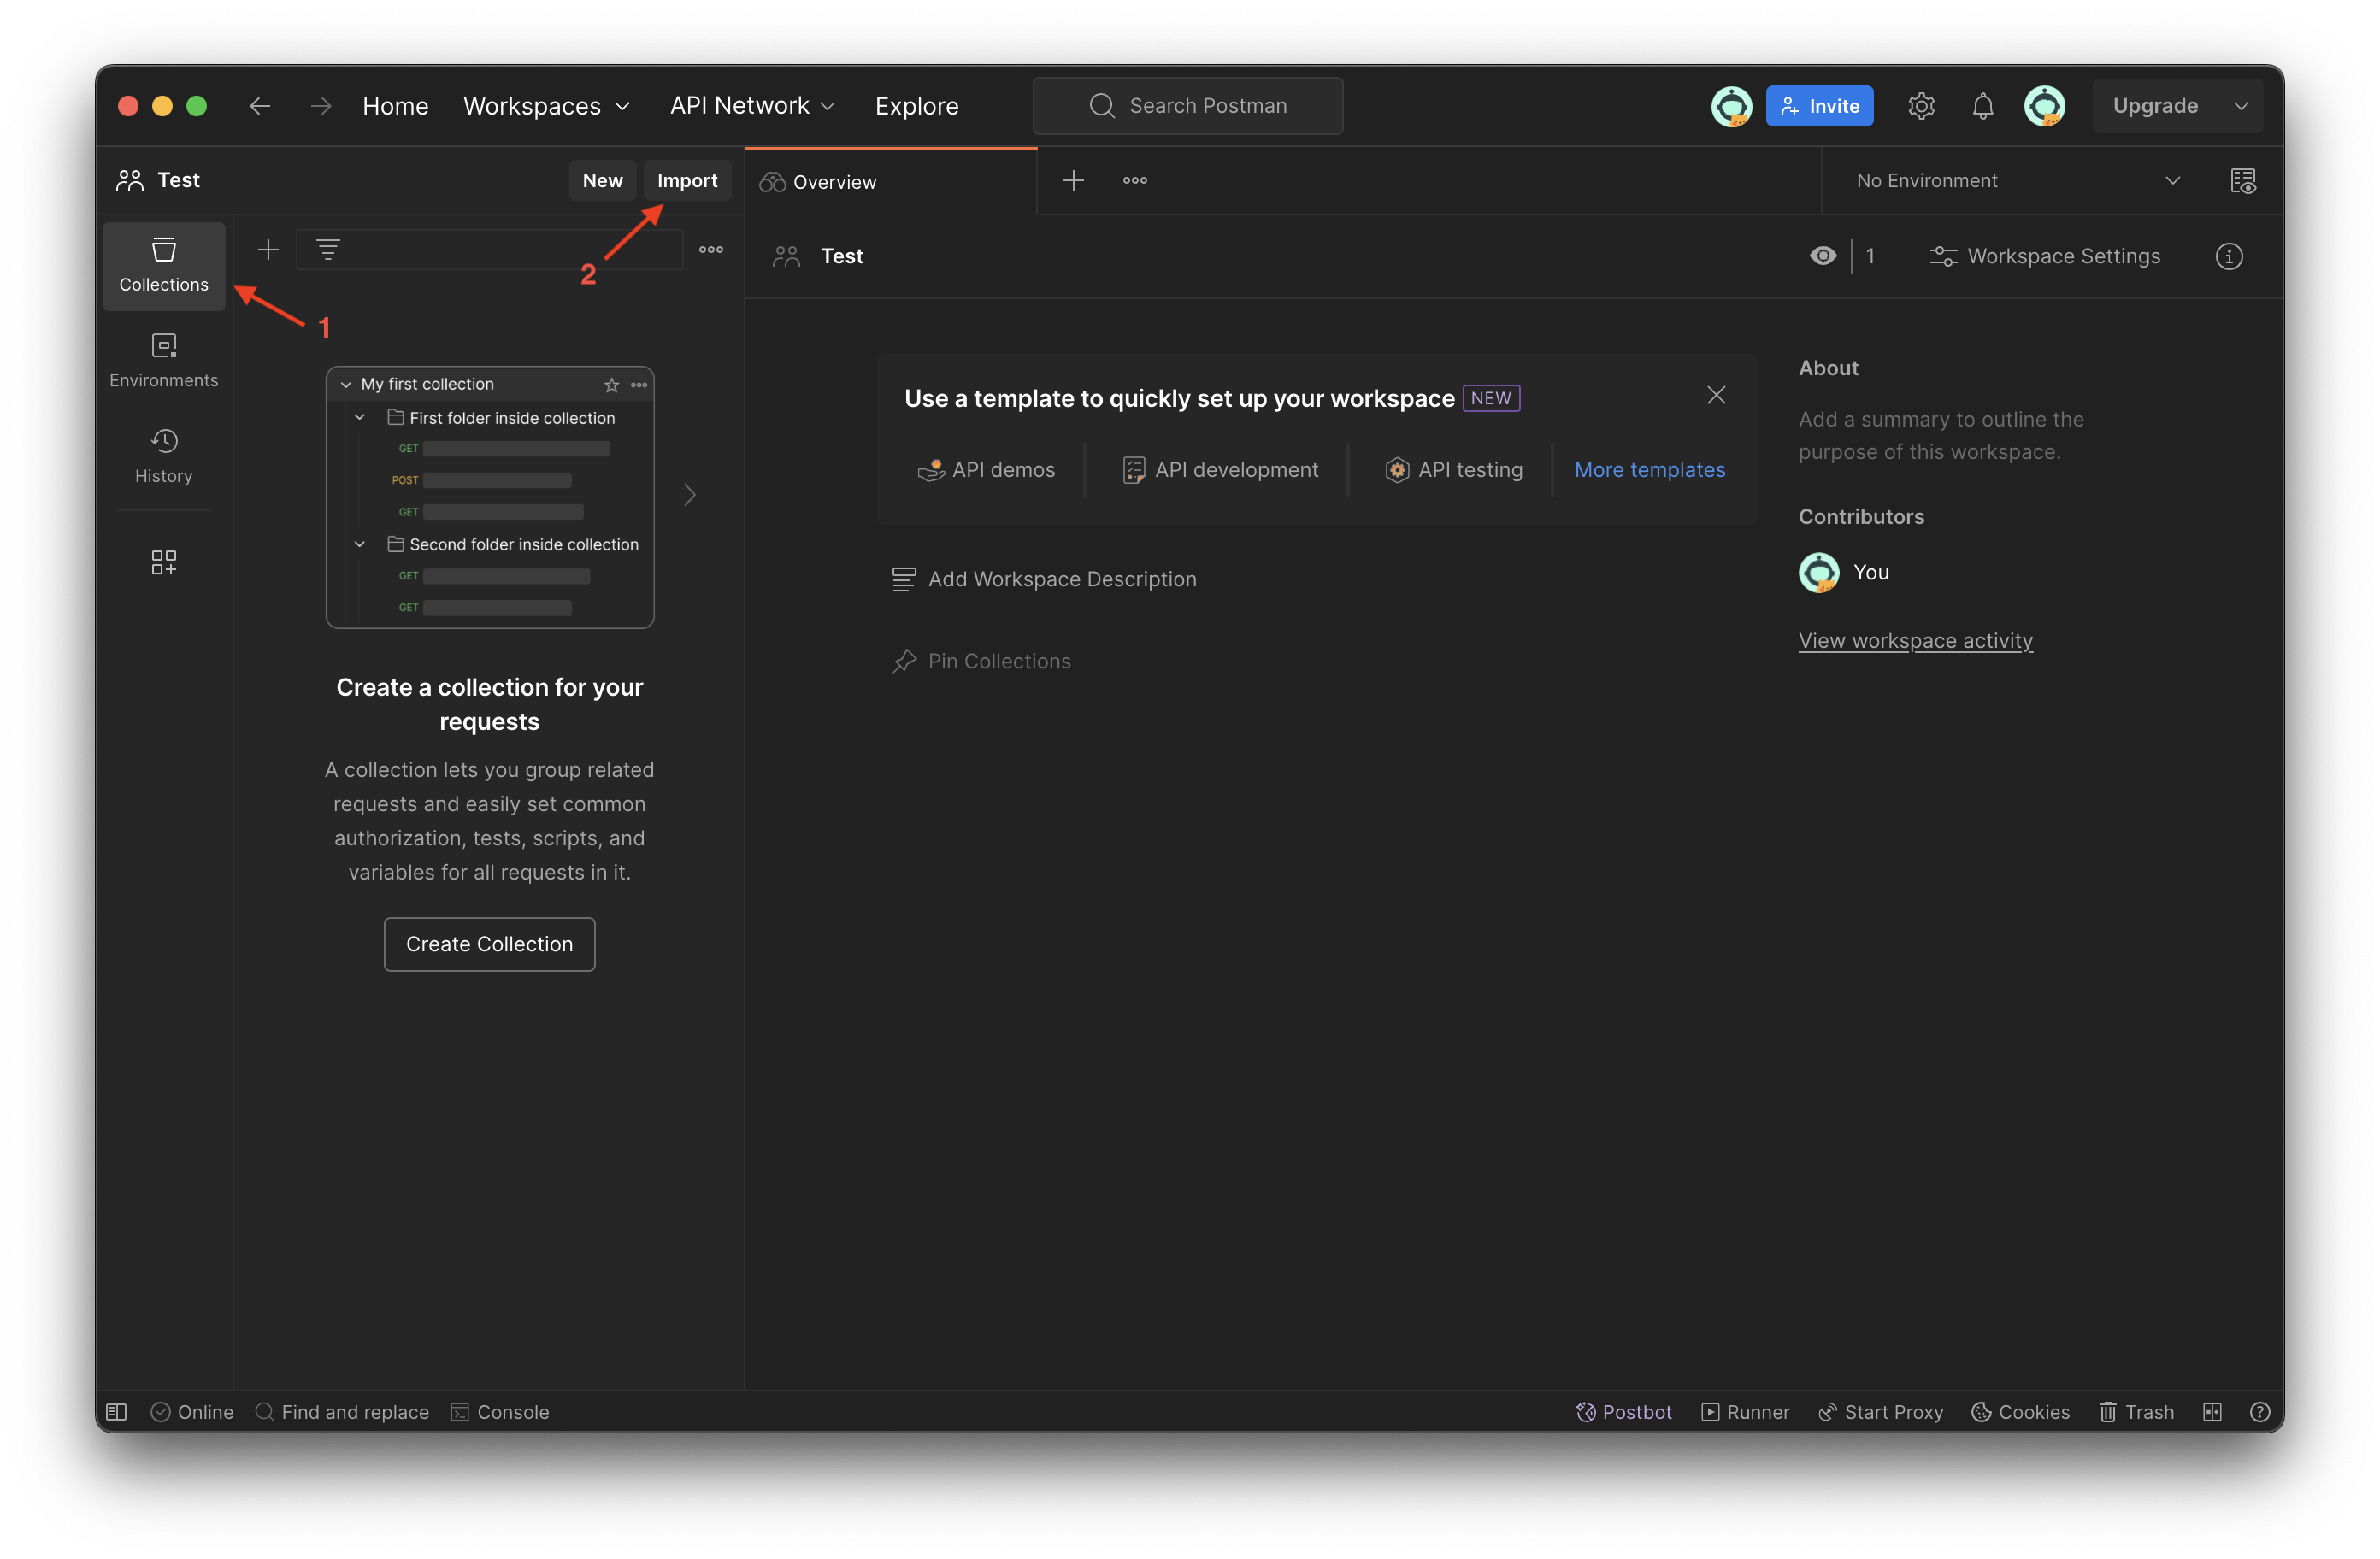Toggle the sidebar visibility in the status bar

117,1411
